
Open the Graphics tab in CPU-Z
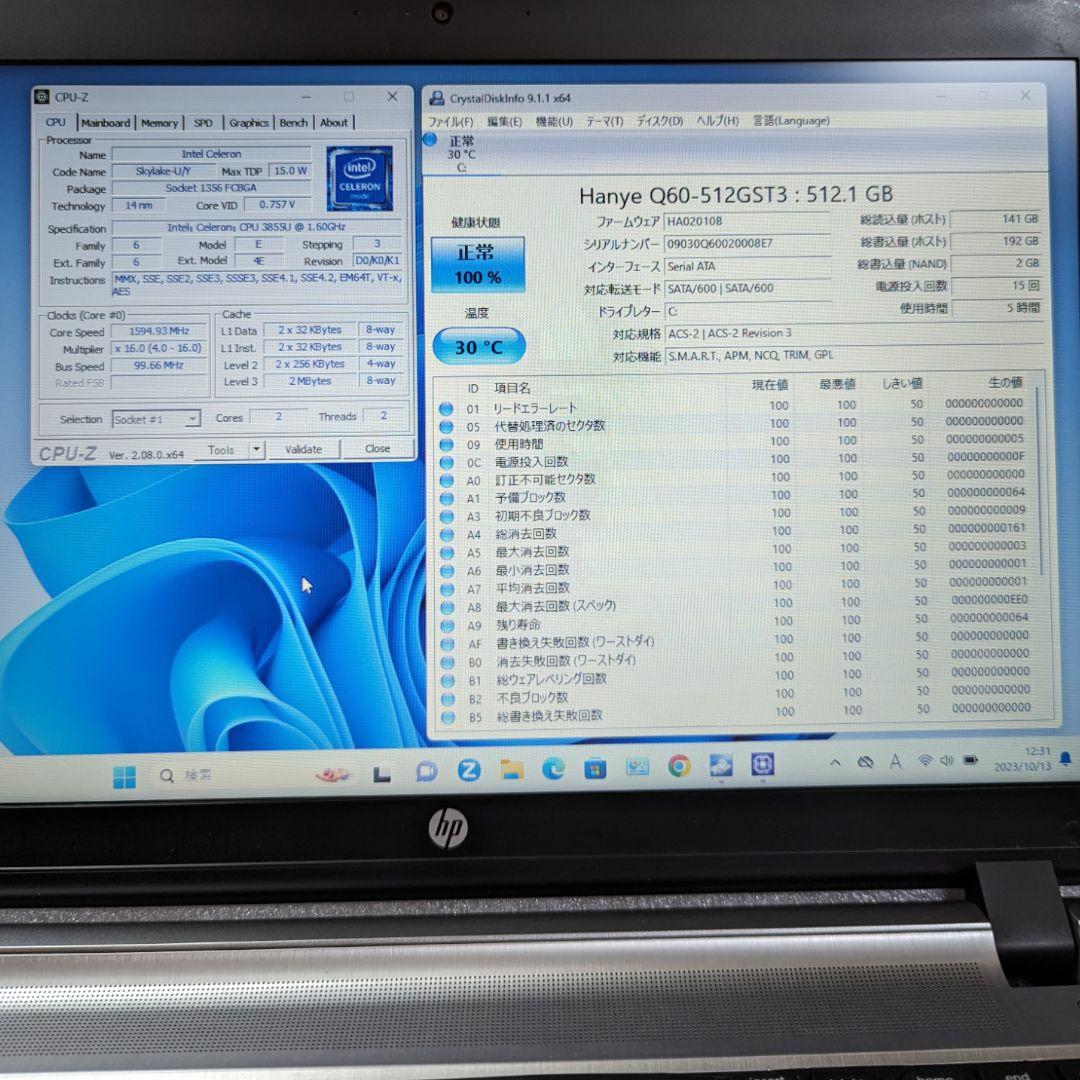(249, 123)
